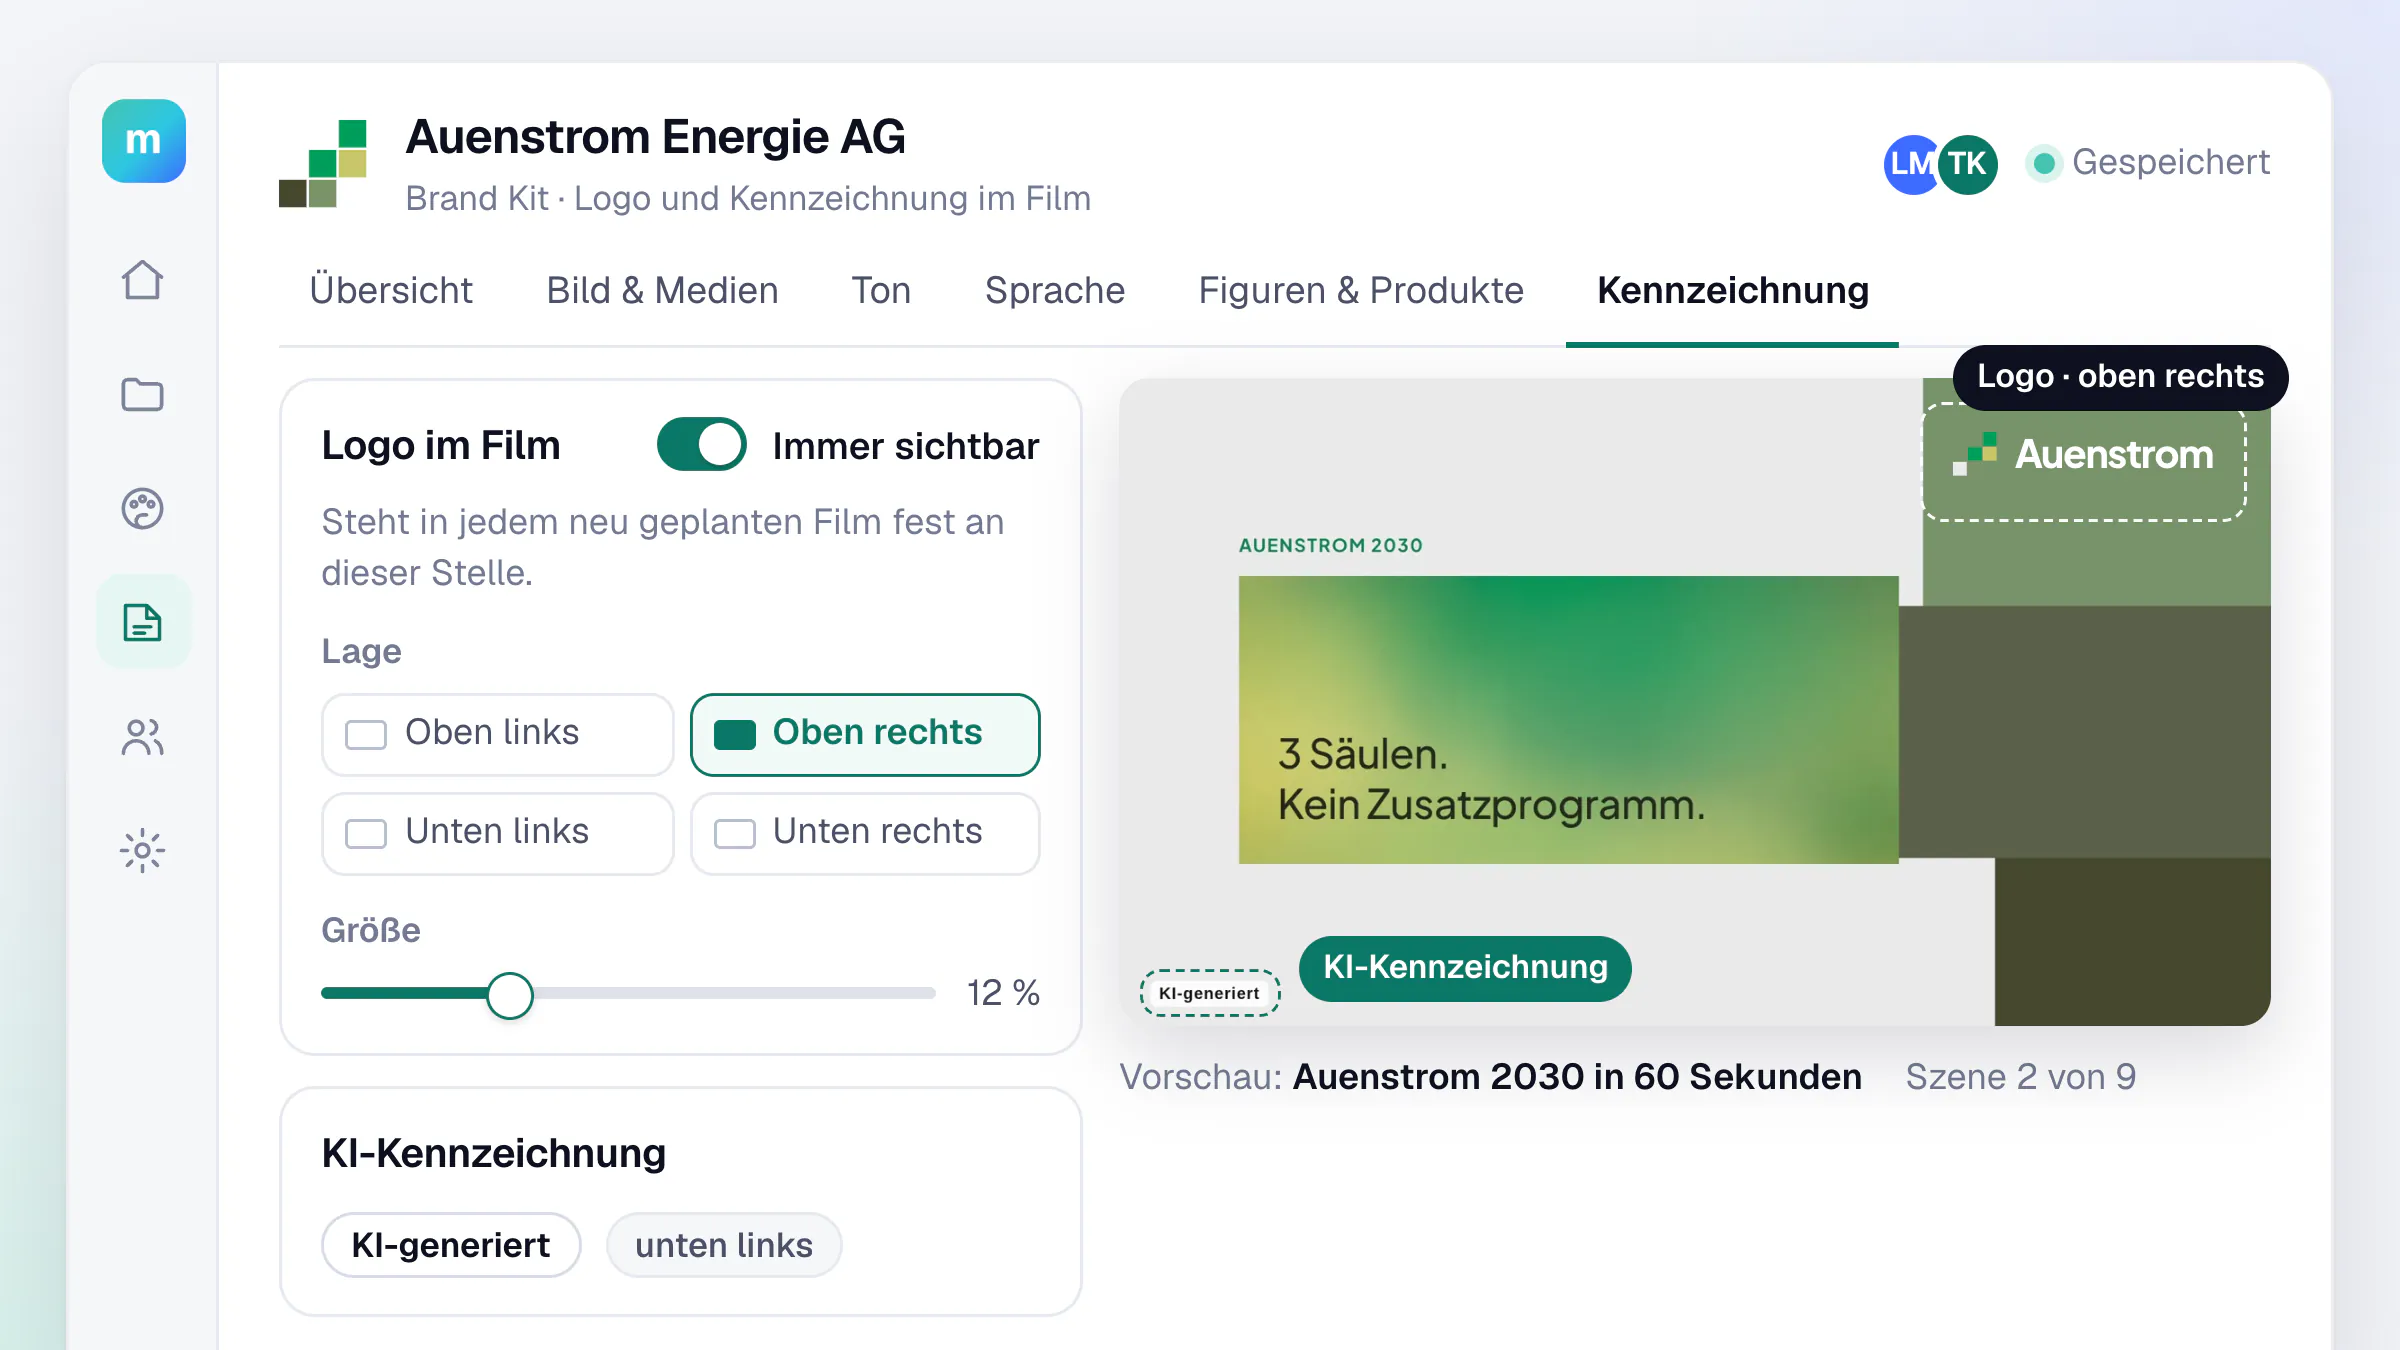Switch to the Figuren & Produkte tab

point(1361,291)
